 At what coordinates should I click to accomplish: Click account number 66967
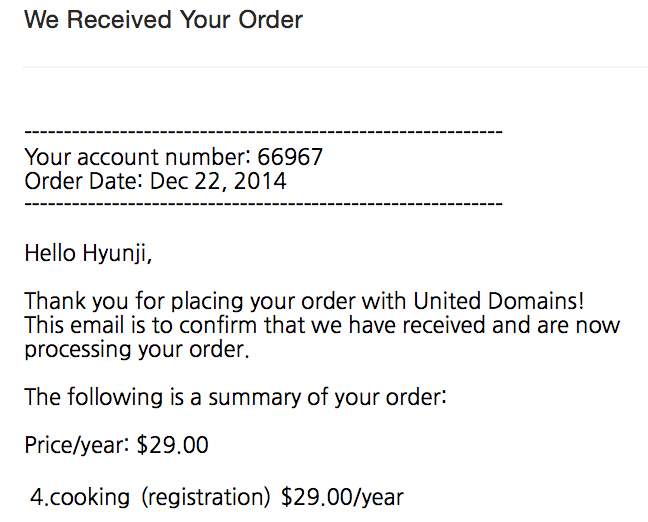(290, 157)
